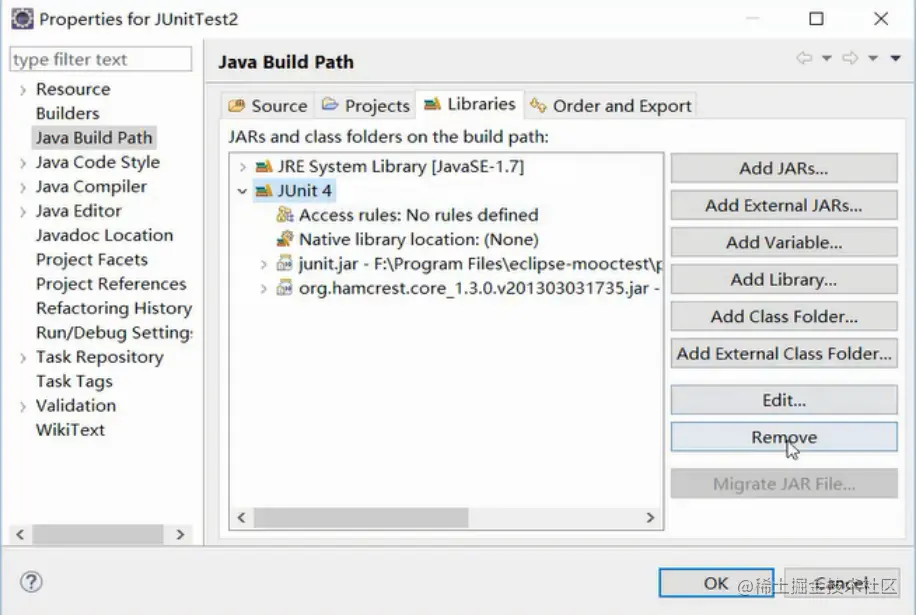Expand the Task Repository node
This screenshot has width=916, height=615.
pos(23,357)
